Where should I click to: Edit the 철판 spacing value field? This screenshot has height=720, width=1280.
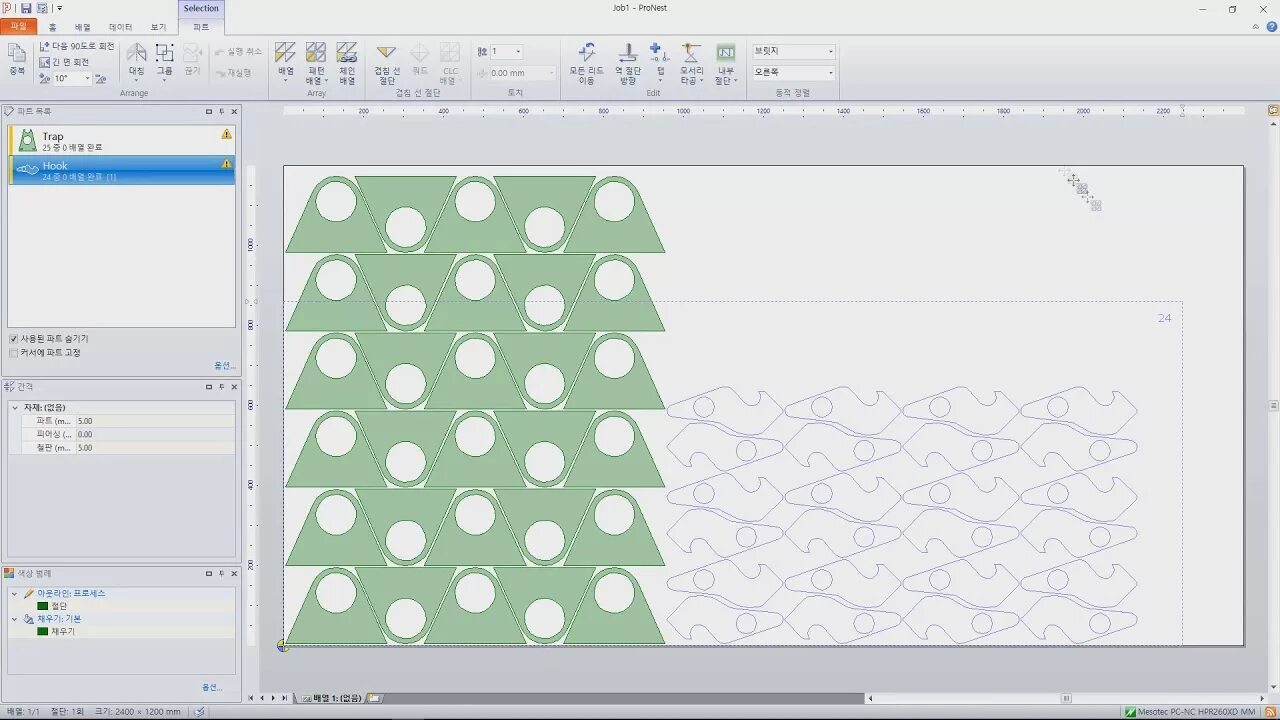click(155, 448)
